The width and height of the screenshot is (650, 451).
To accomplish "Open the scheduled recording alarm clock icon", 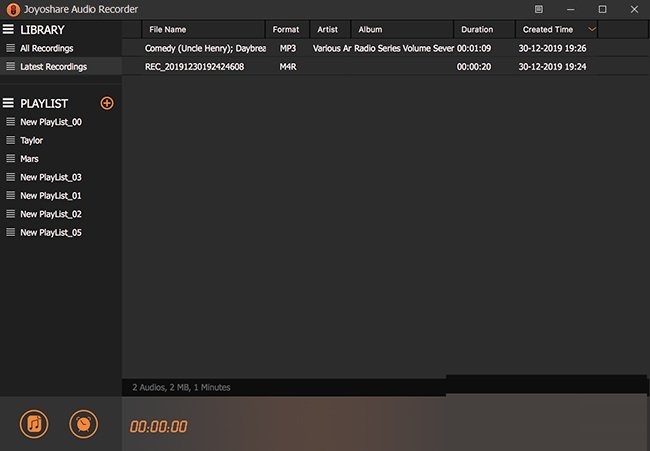I will [84, 423].
